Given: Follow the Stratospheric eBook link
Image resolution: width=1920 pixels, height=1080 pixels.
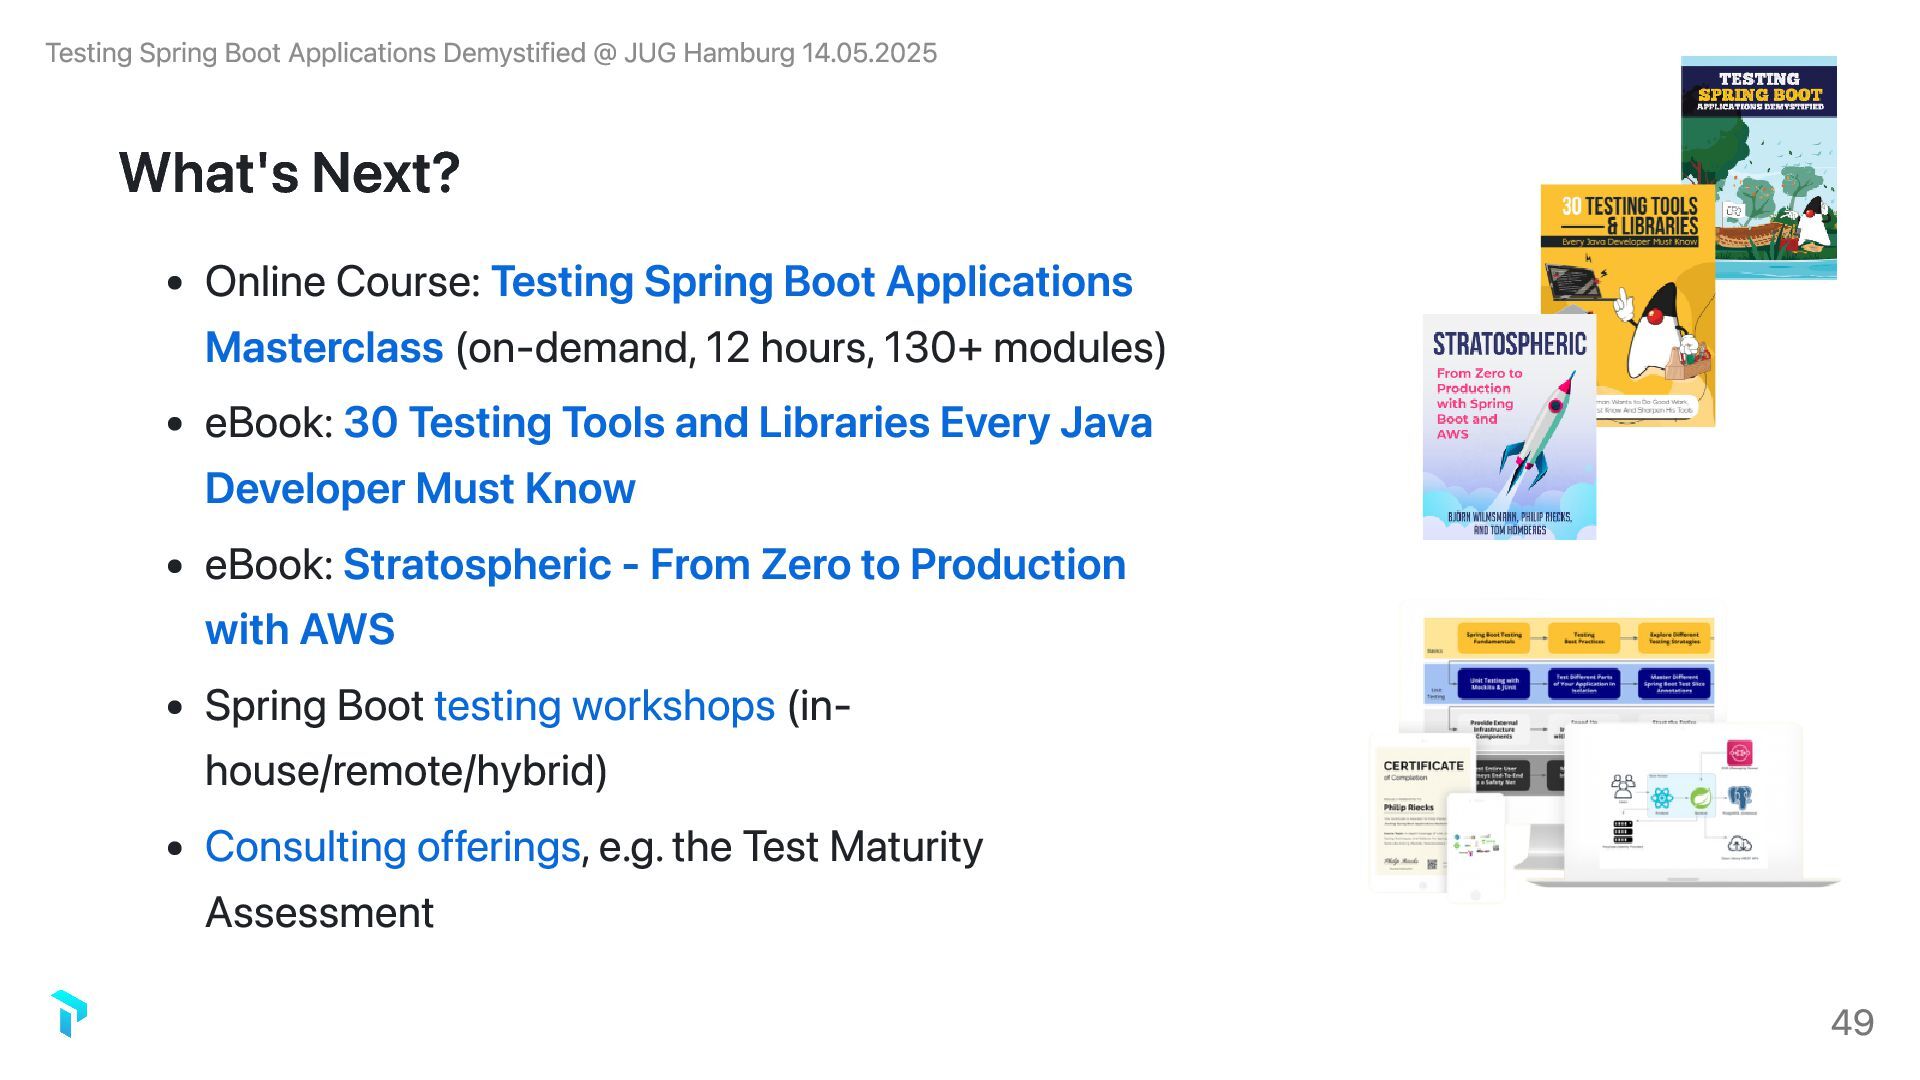Looking at the screenshot, I should coord(734,565).
